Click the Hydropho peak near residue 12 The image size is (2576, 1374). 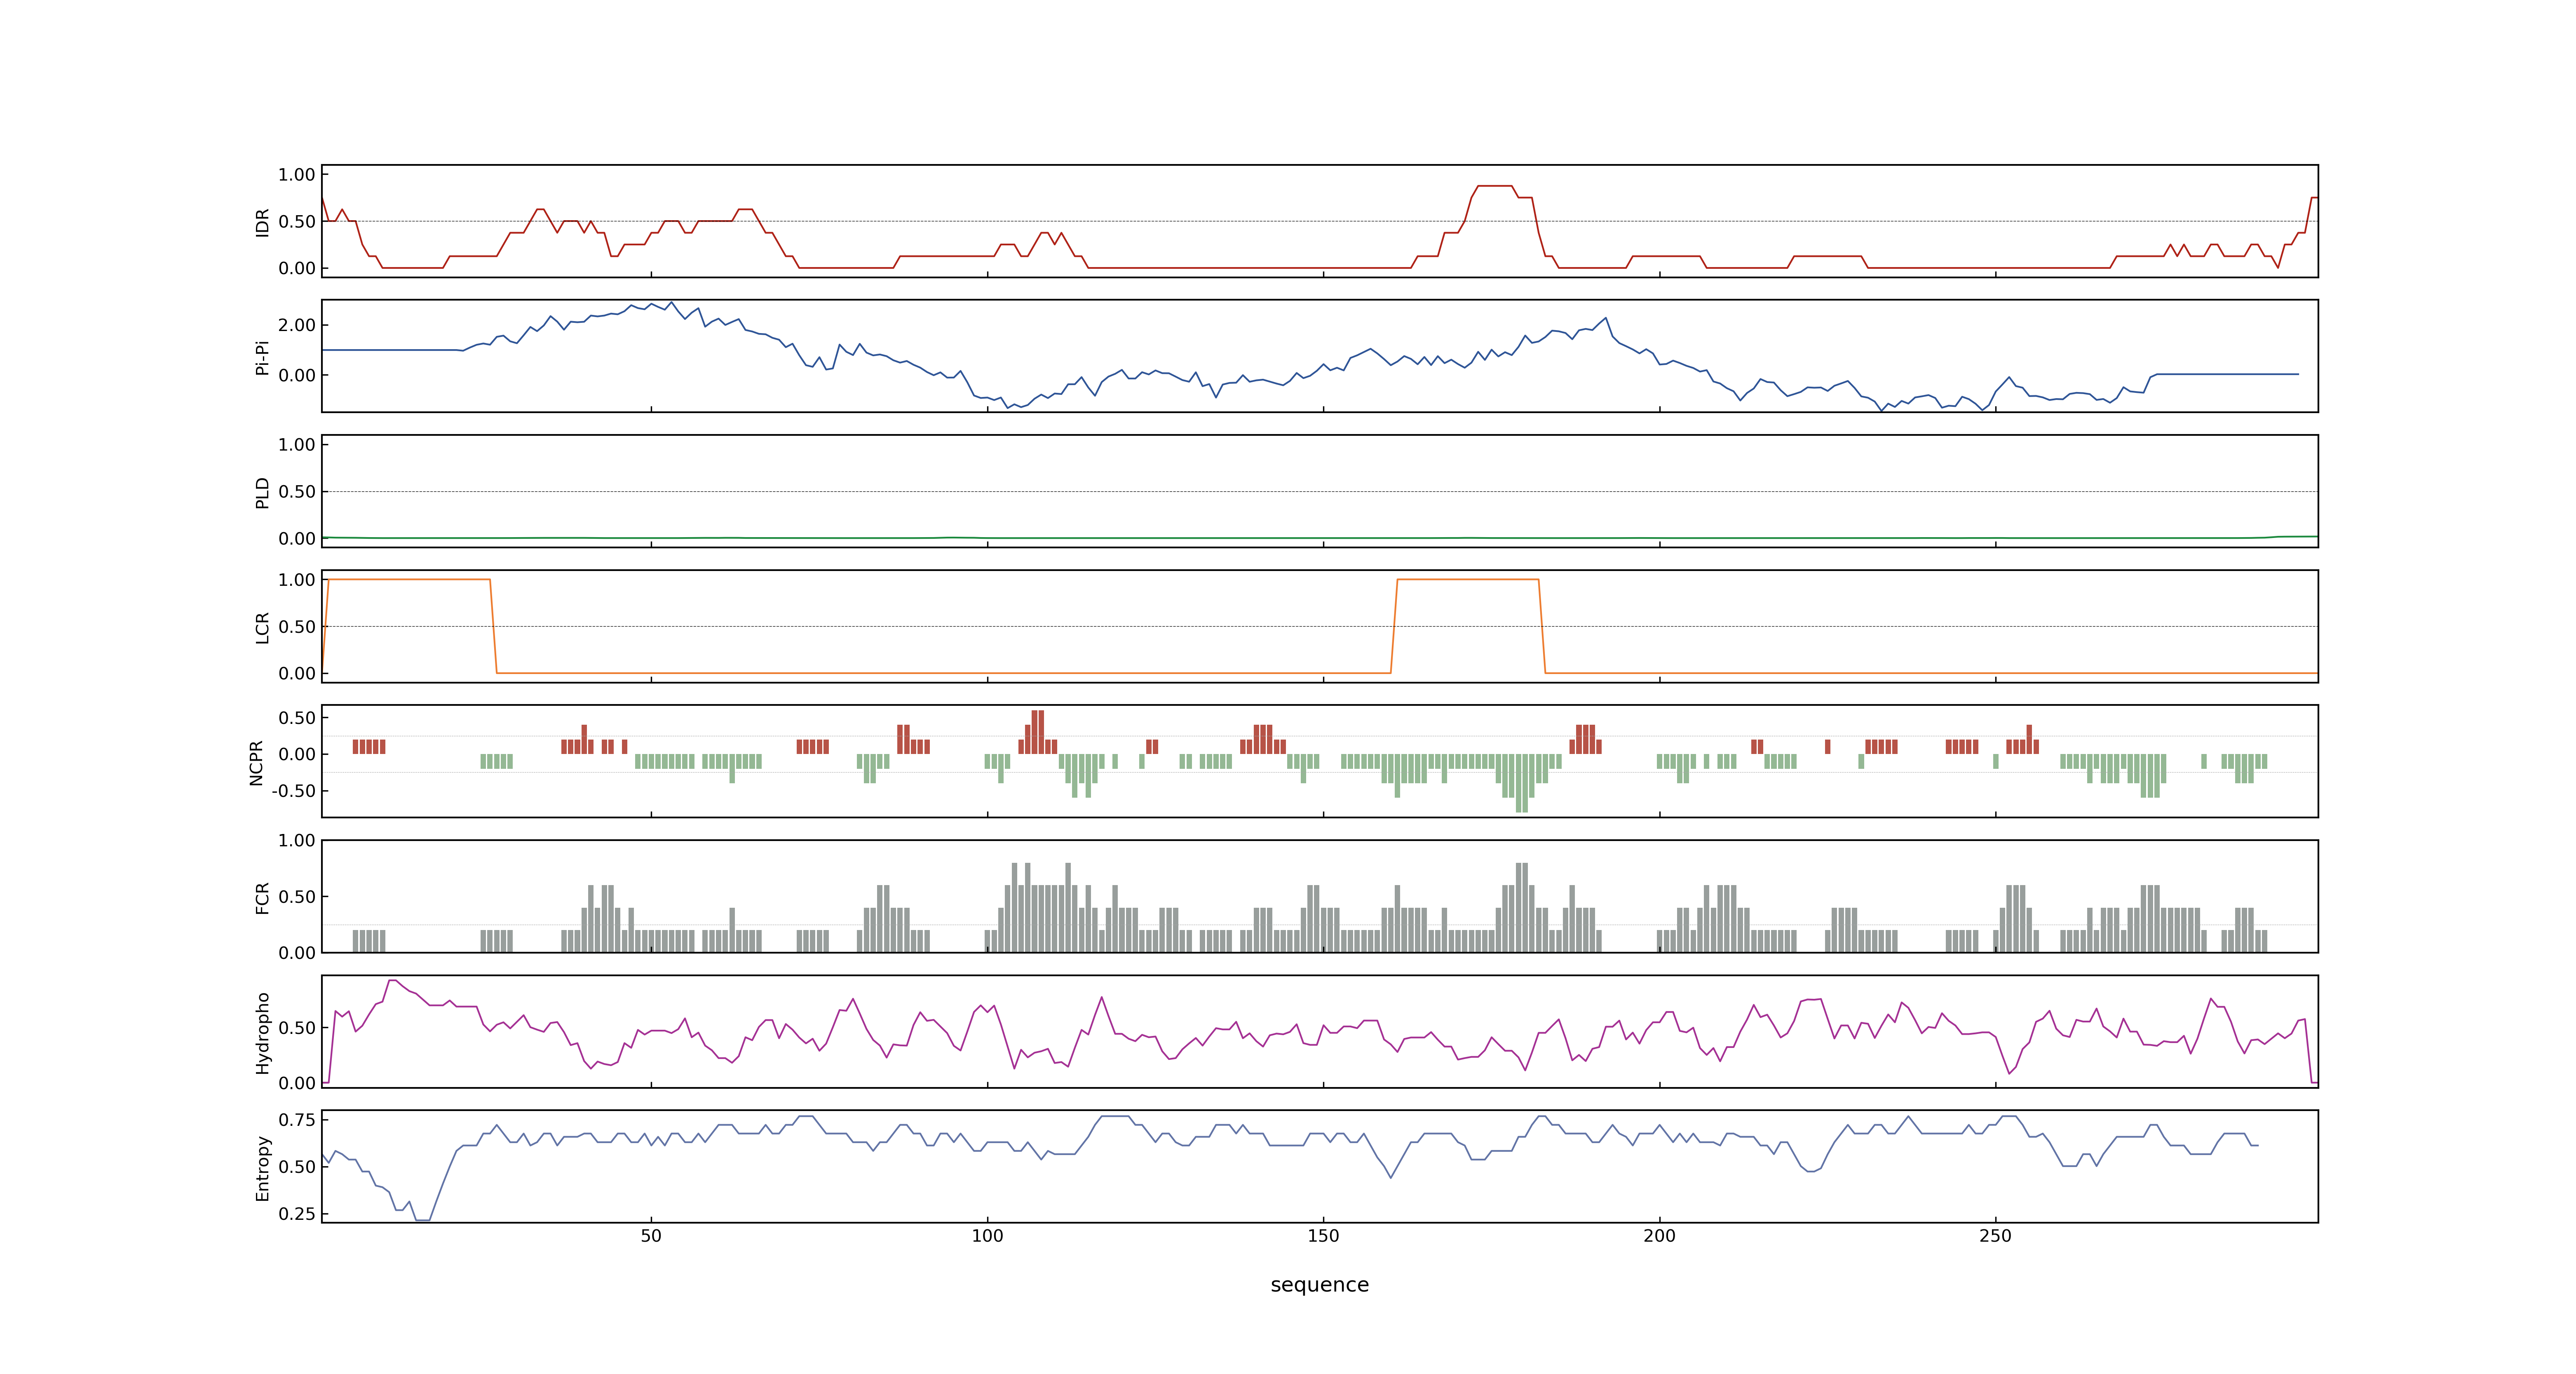pos(393,981)
